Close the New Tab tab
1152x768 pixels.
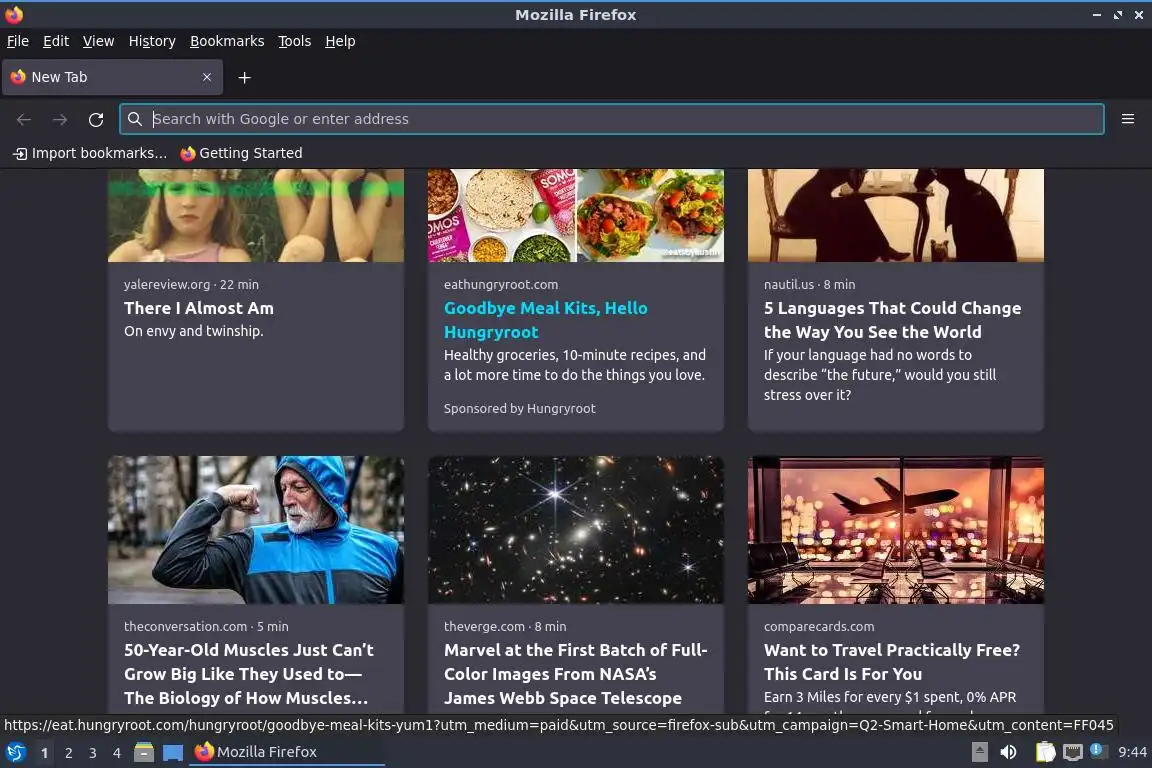tap(207, 77)
